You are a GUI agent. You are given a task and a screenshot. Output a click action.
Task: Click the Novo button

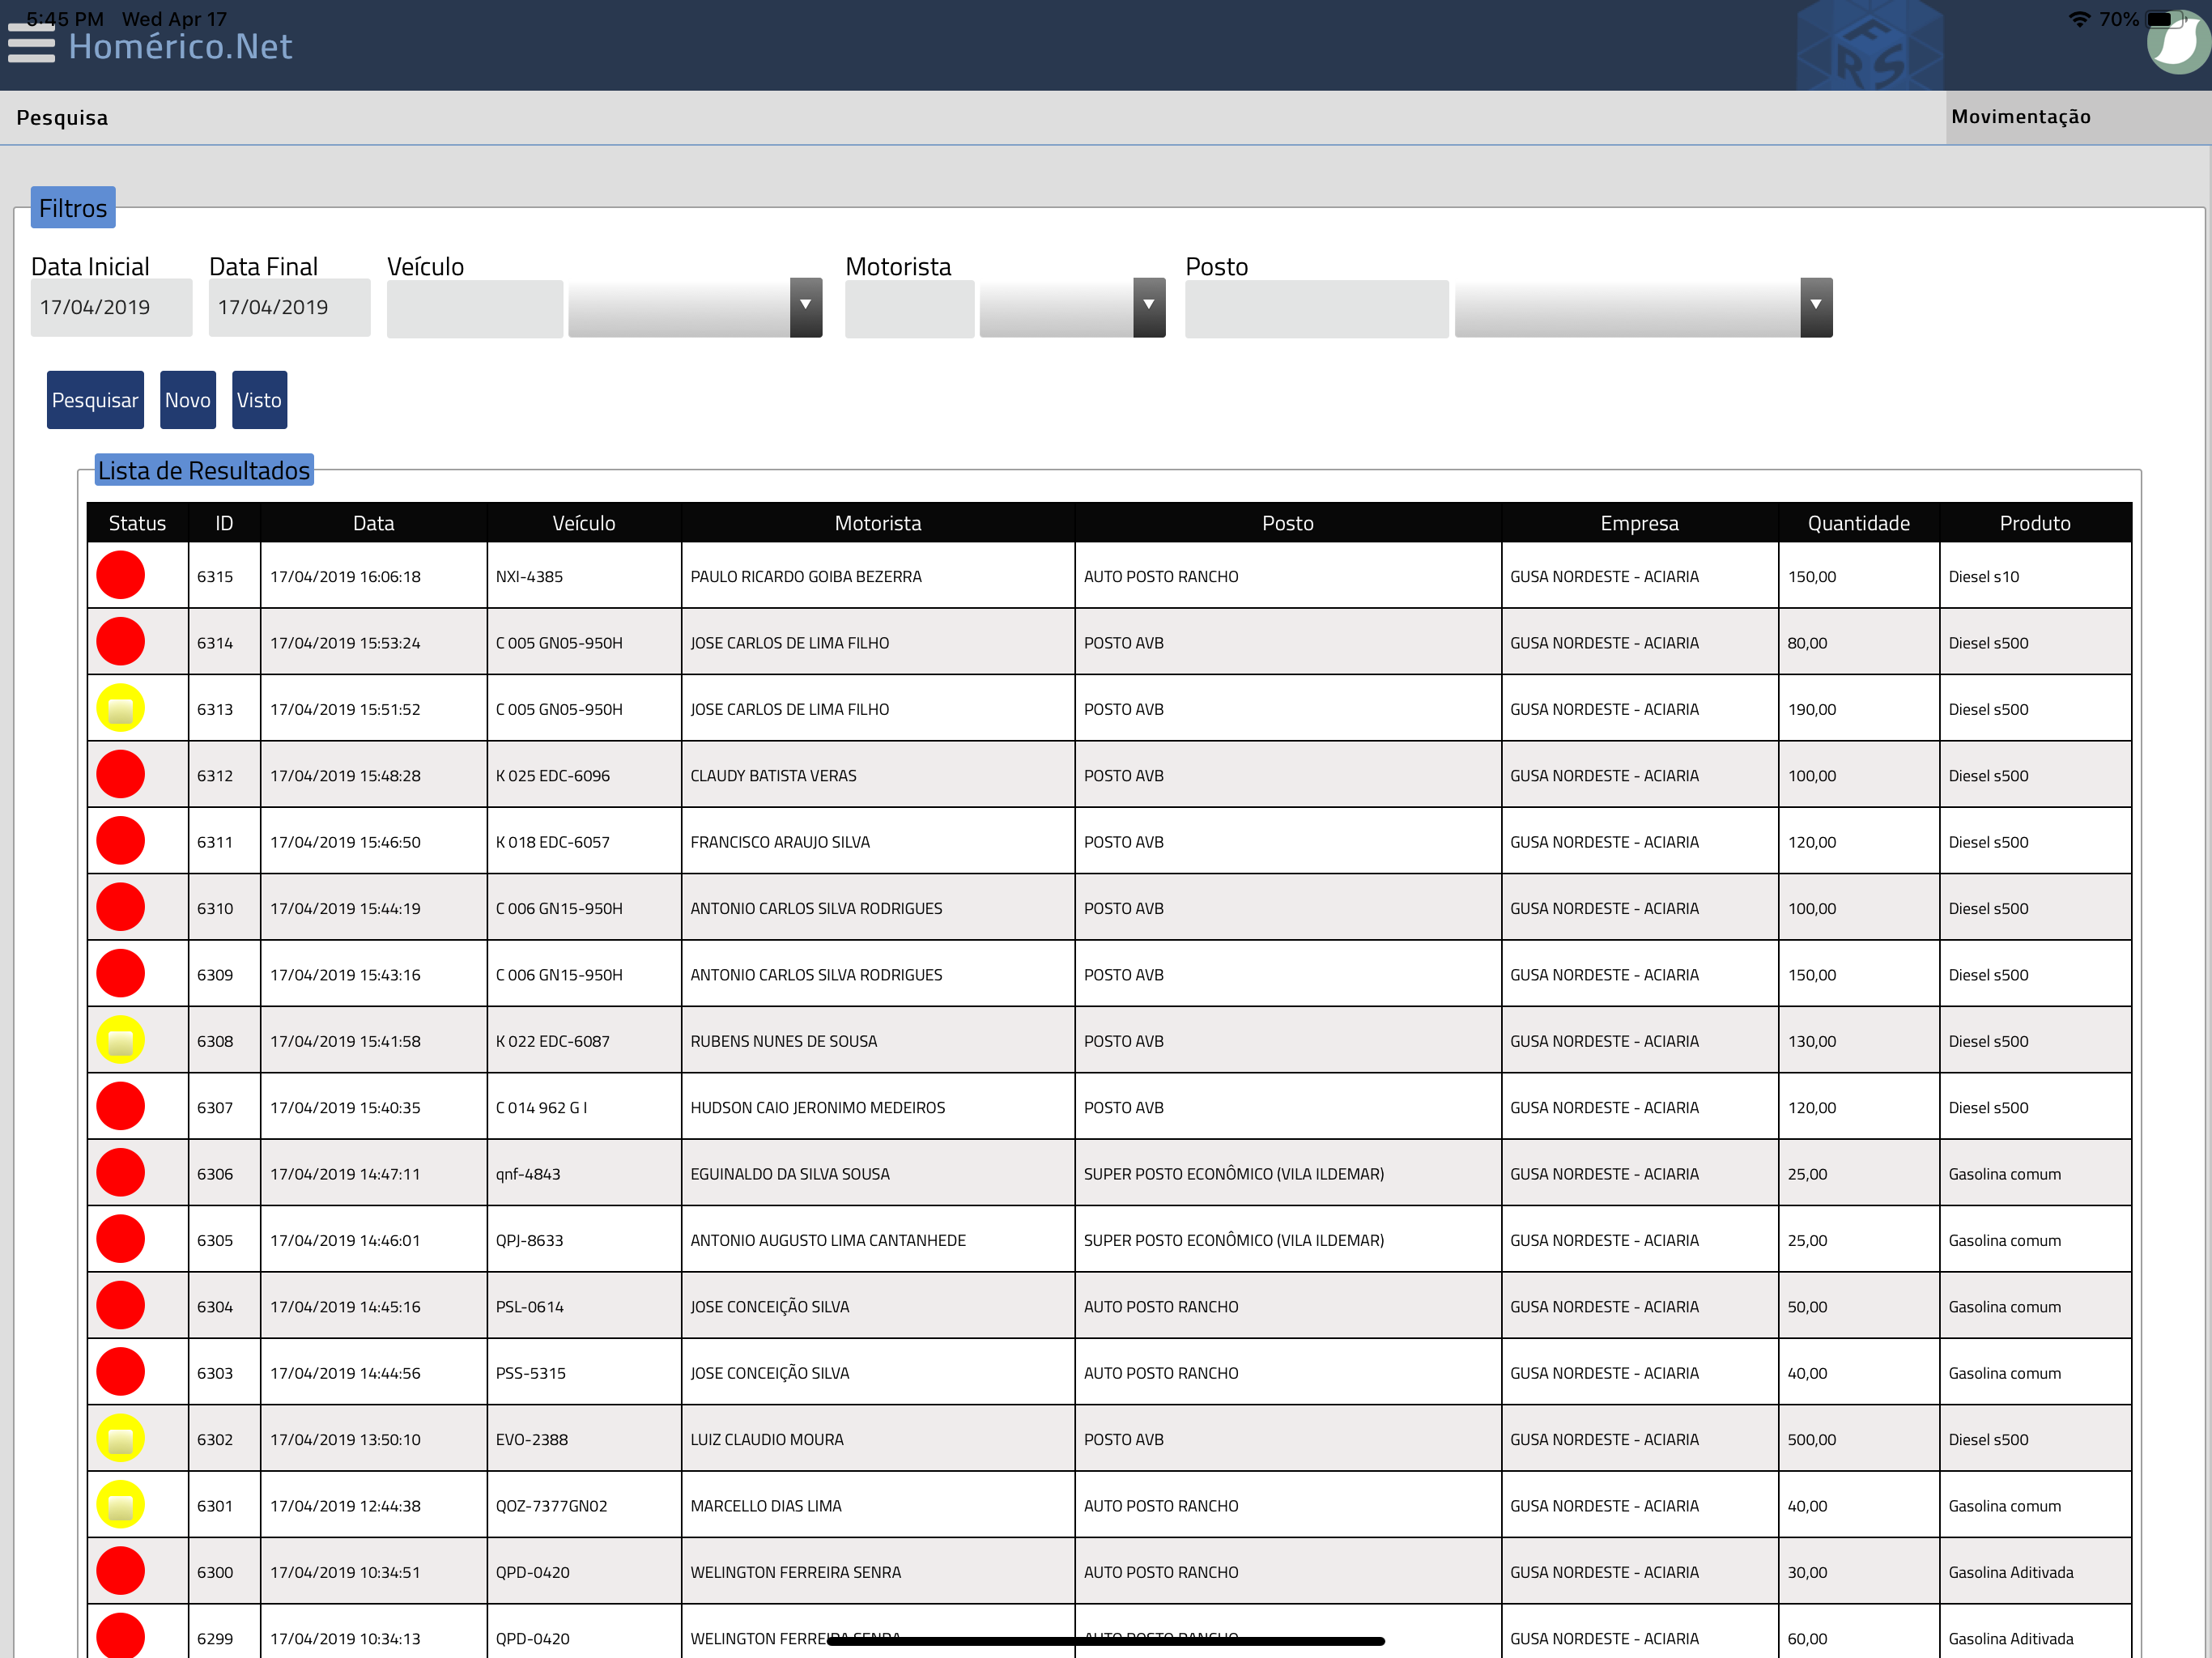[188, 400]
